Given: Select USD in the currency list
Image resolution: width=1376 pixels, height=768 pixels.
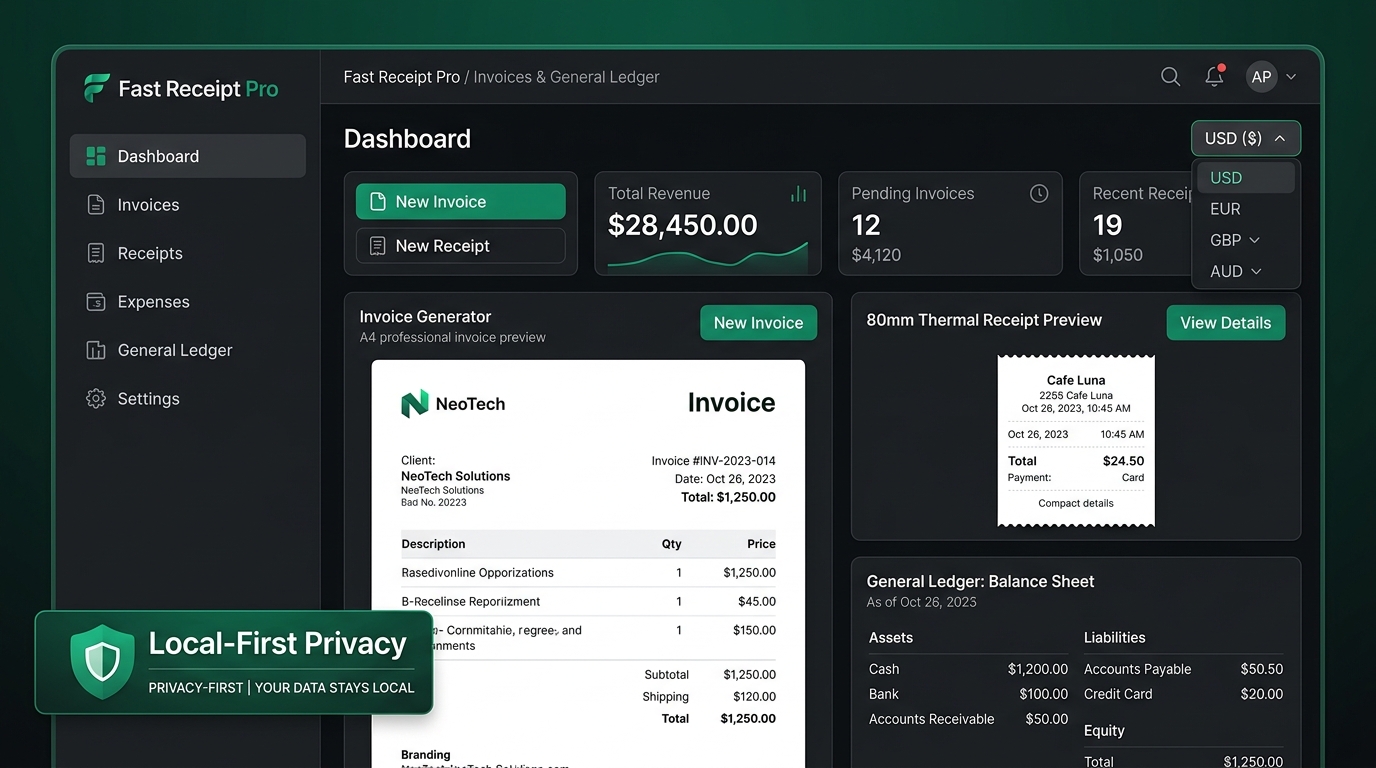Looking at the screenshot, I should point(1246,178).
